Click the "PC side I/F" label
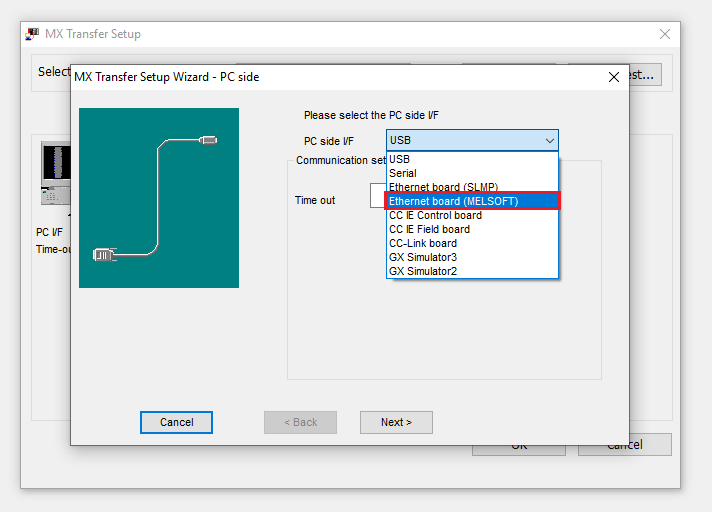Screen dimensions: 712x512 click(x=329, y=141)
